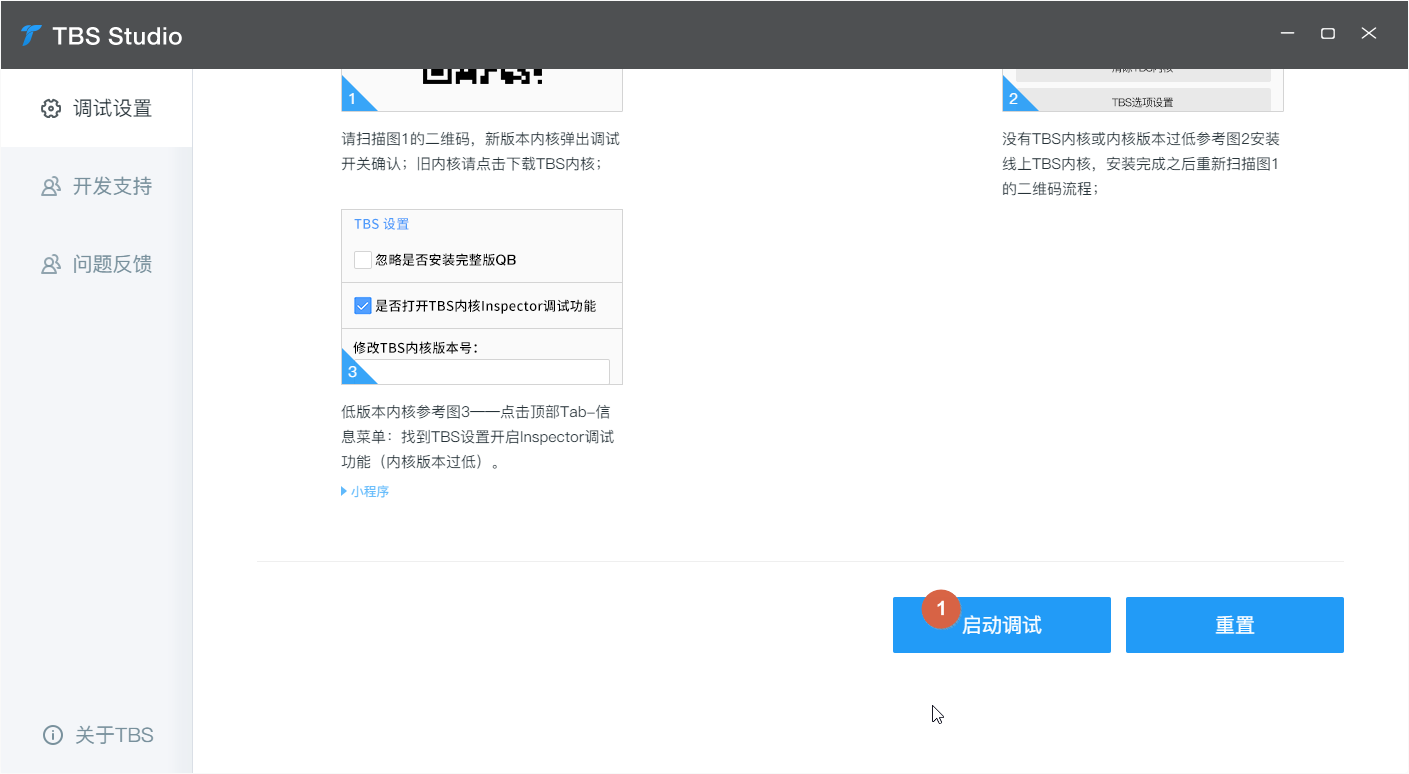Image resolution: width=1409 pixels, height=774 pixels.
Task: Click the gear icon beside 调试设置
Action: pos(51,108)
